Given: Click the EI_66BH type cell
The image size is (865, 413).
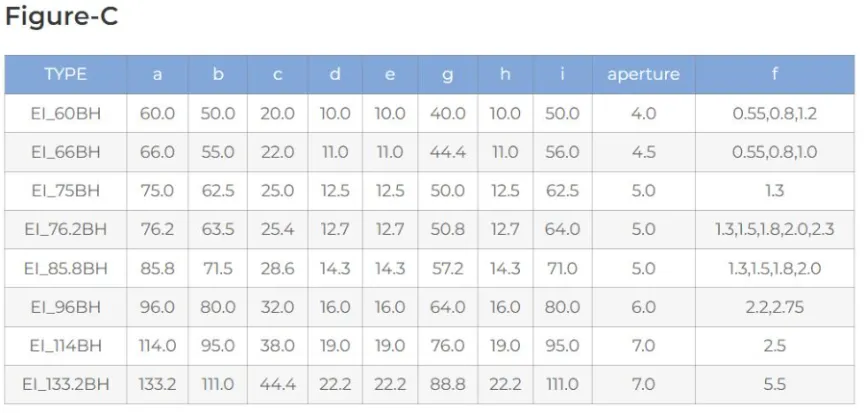Looking at the screenshot, I should (x=66, y=152).
